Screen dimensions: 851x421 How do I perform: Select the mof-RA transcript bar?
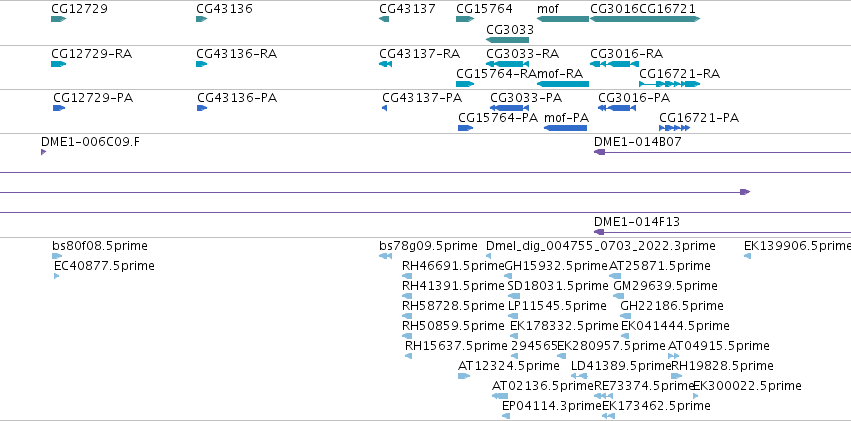coord(563,84)
